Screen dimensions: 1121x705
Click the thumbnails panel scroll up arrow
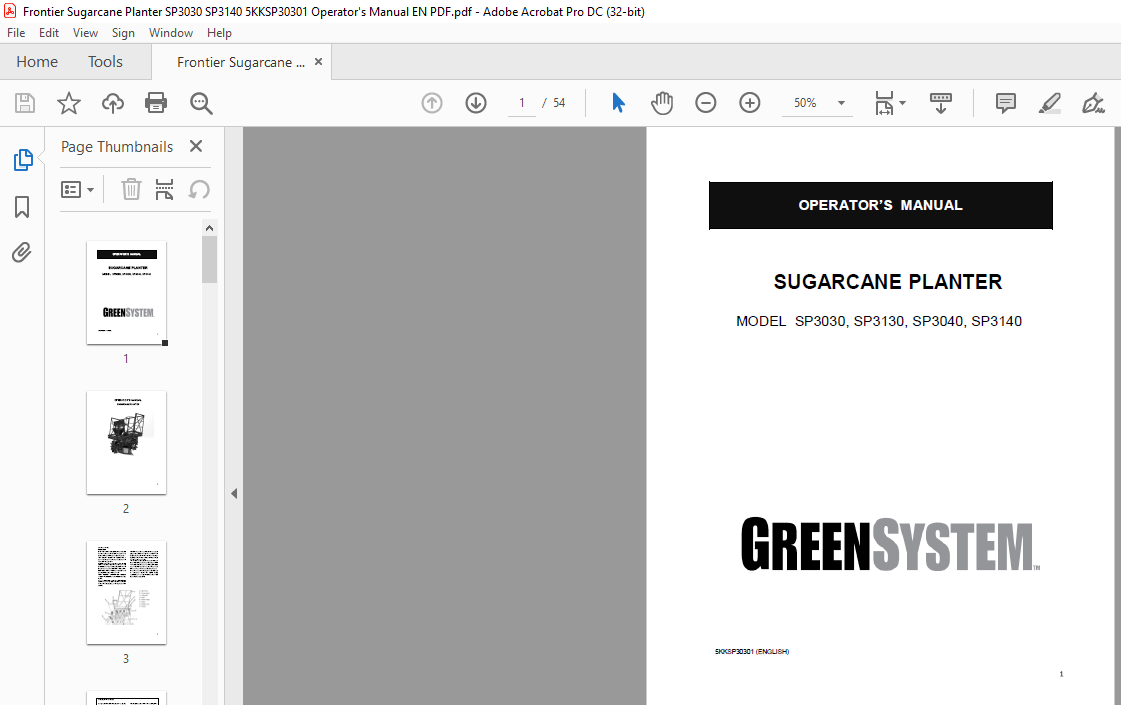click(209, 228)
